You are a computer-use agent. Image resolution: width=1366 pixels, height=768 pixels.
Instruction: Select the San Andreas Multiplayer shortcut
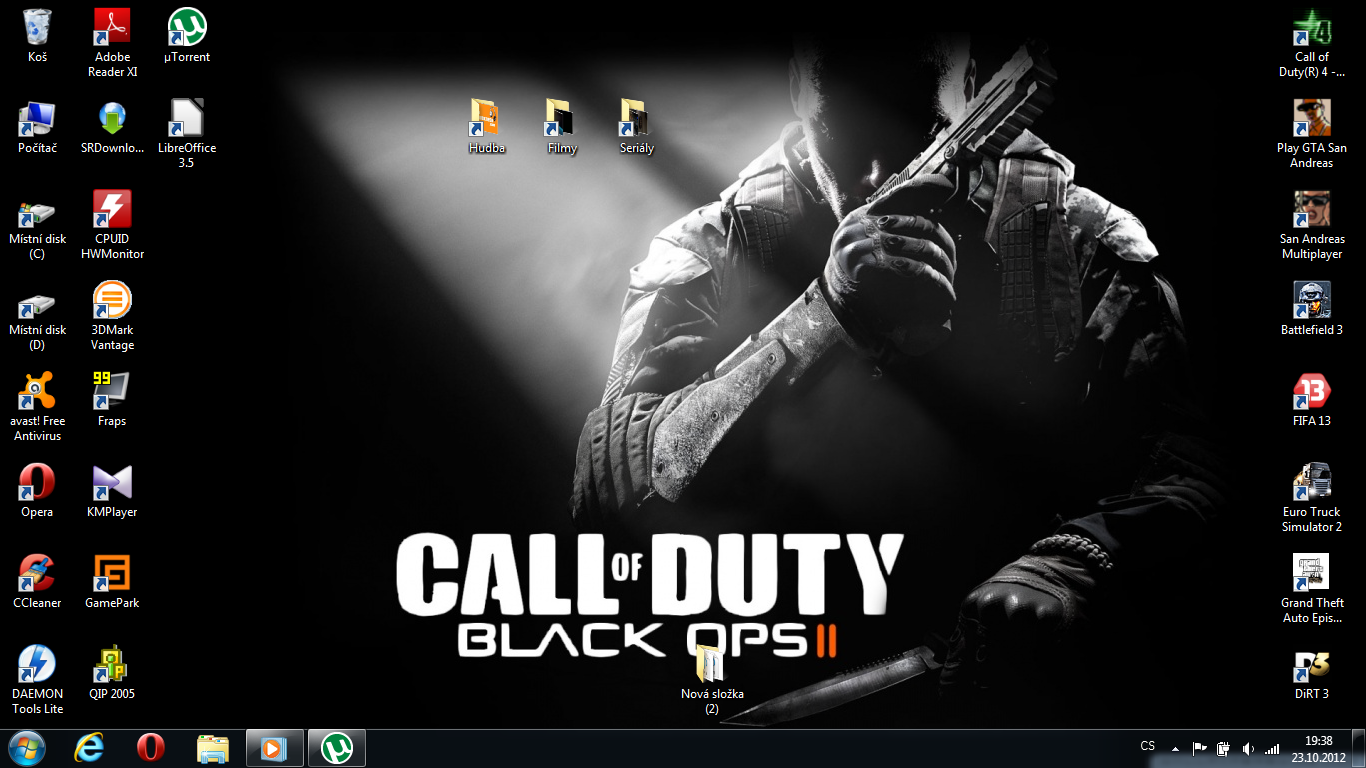pos(1312,225)
